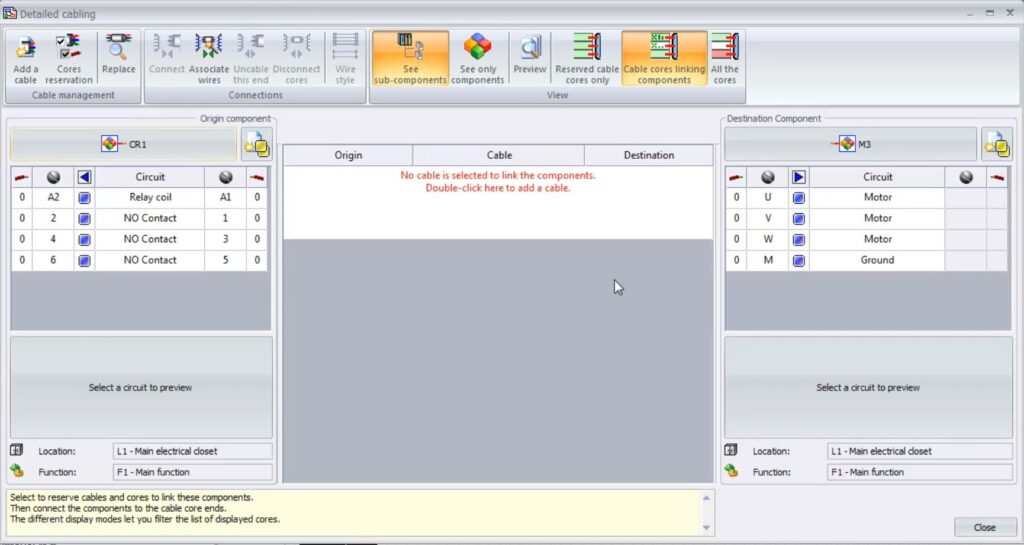The image size is (1024, 545).
Task: Choose Associate wires
Action: (x=209, y=59)
